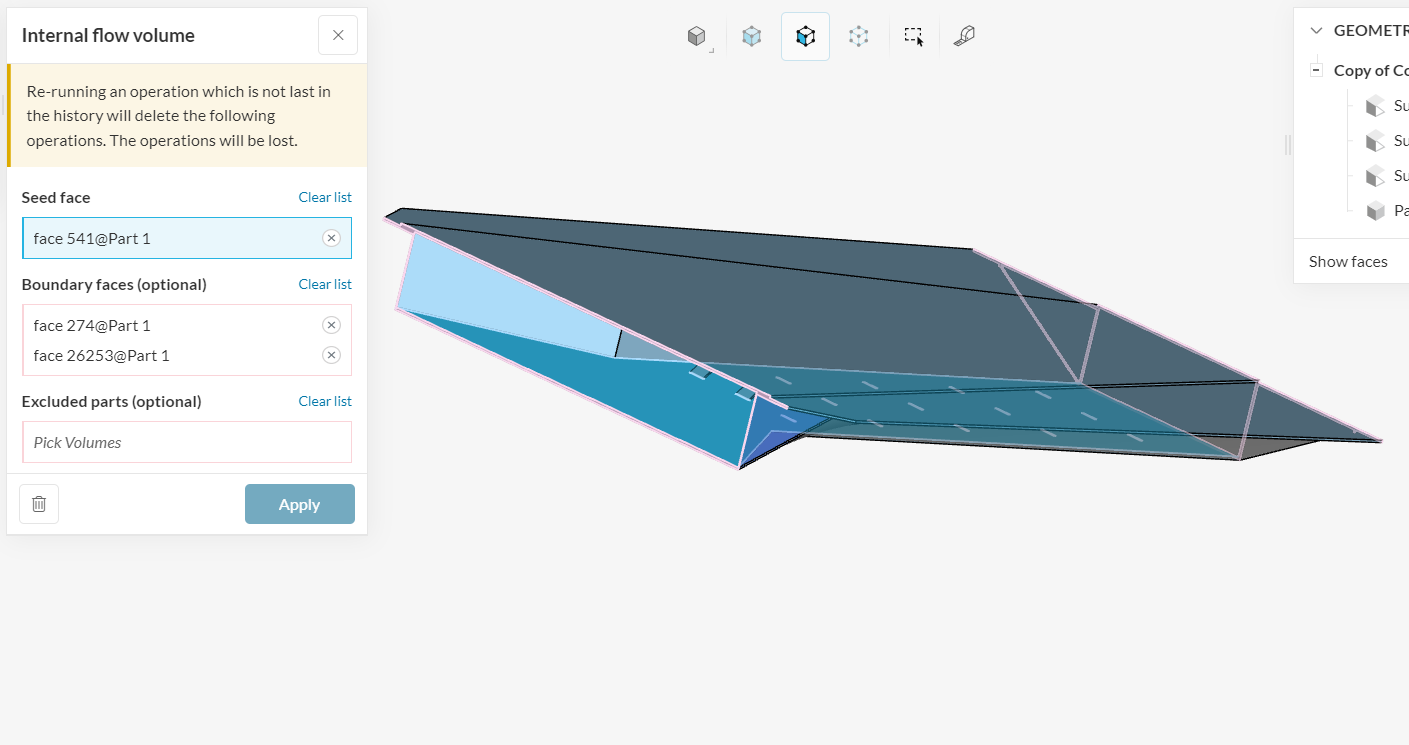Open the tape measure tool
Viewport: 1409px width, 745px height.
964,37
